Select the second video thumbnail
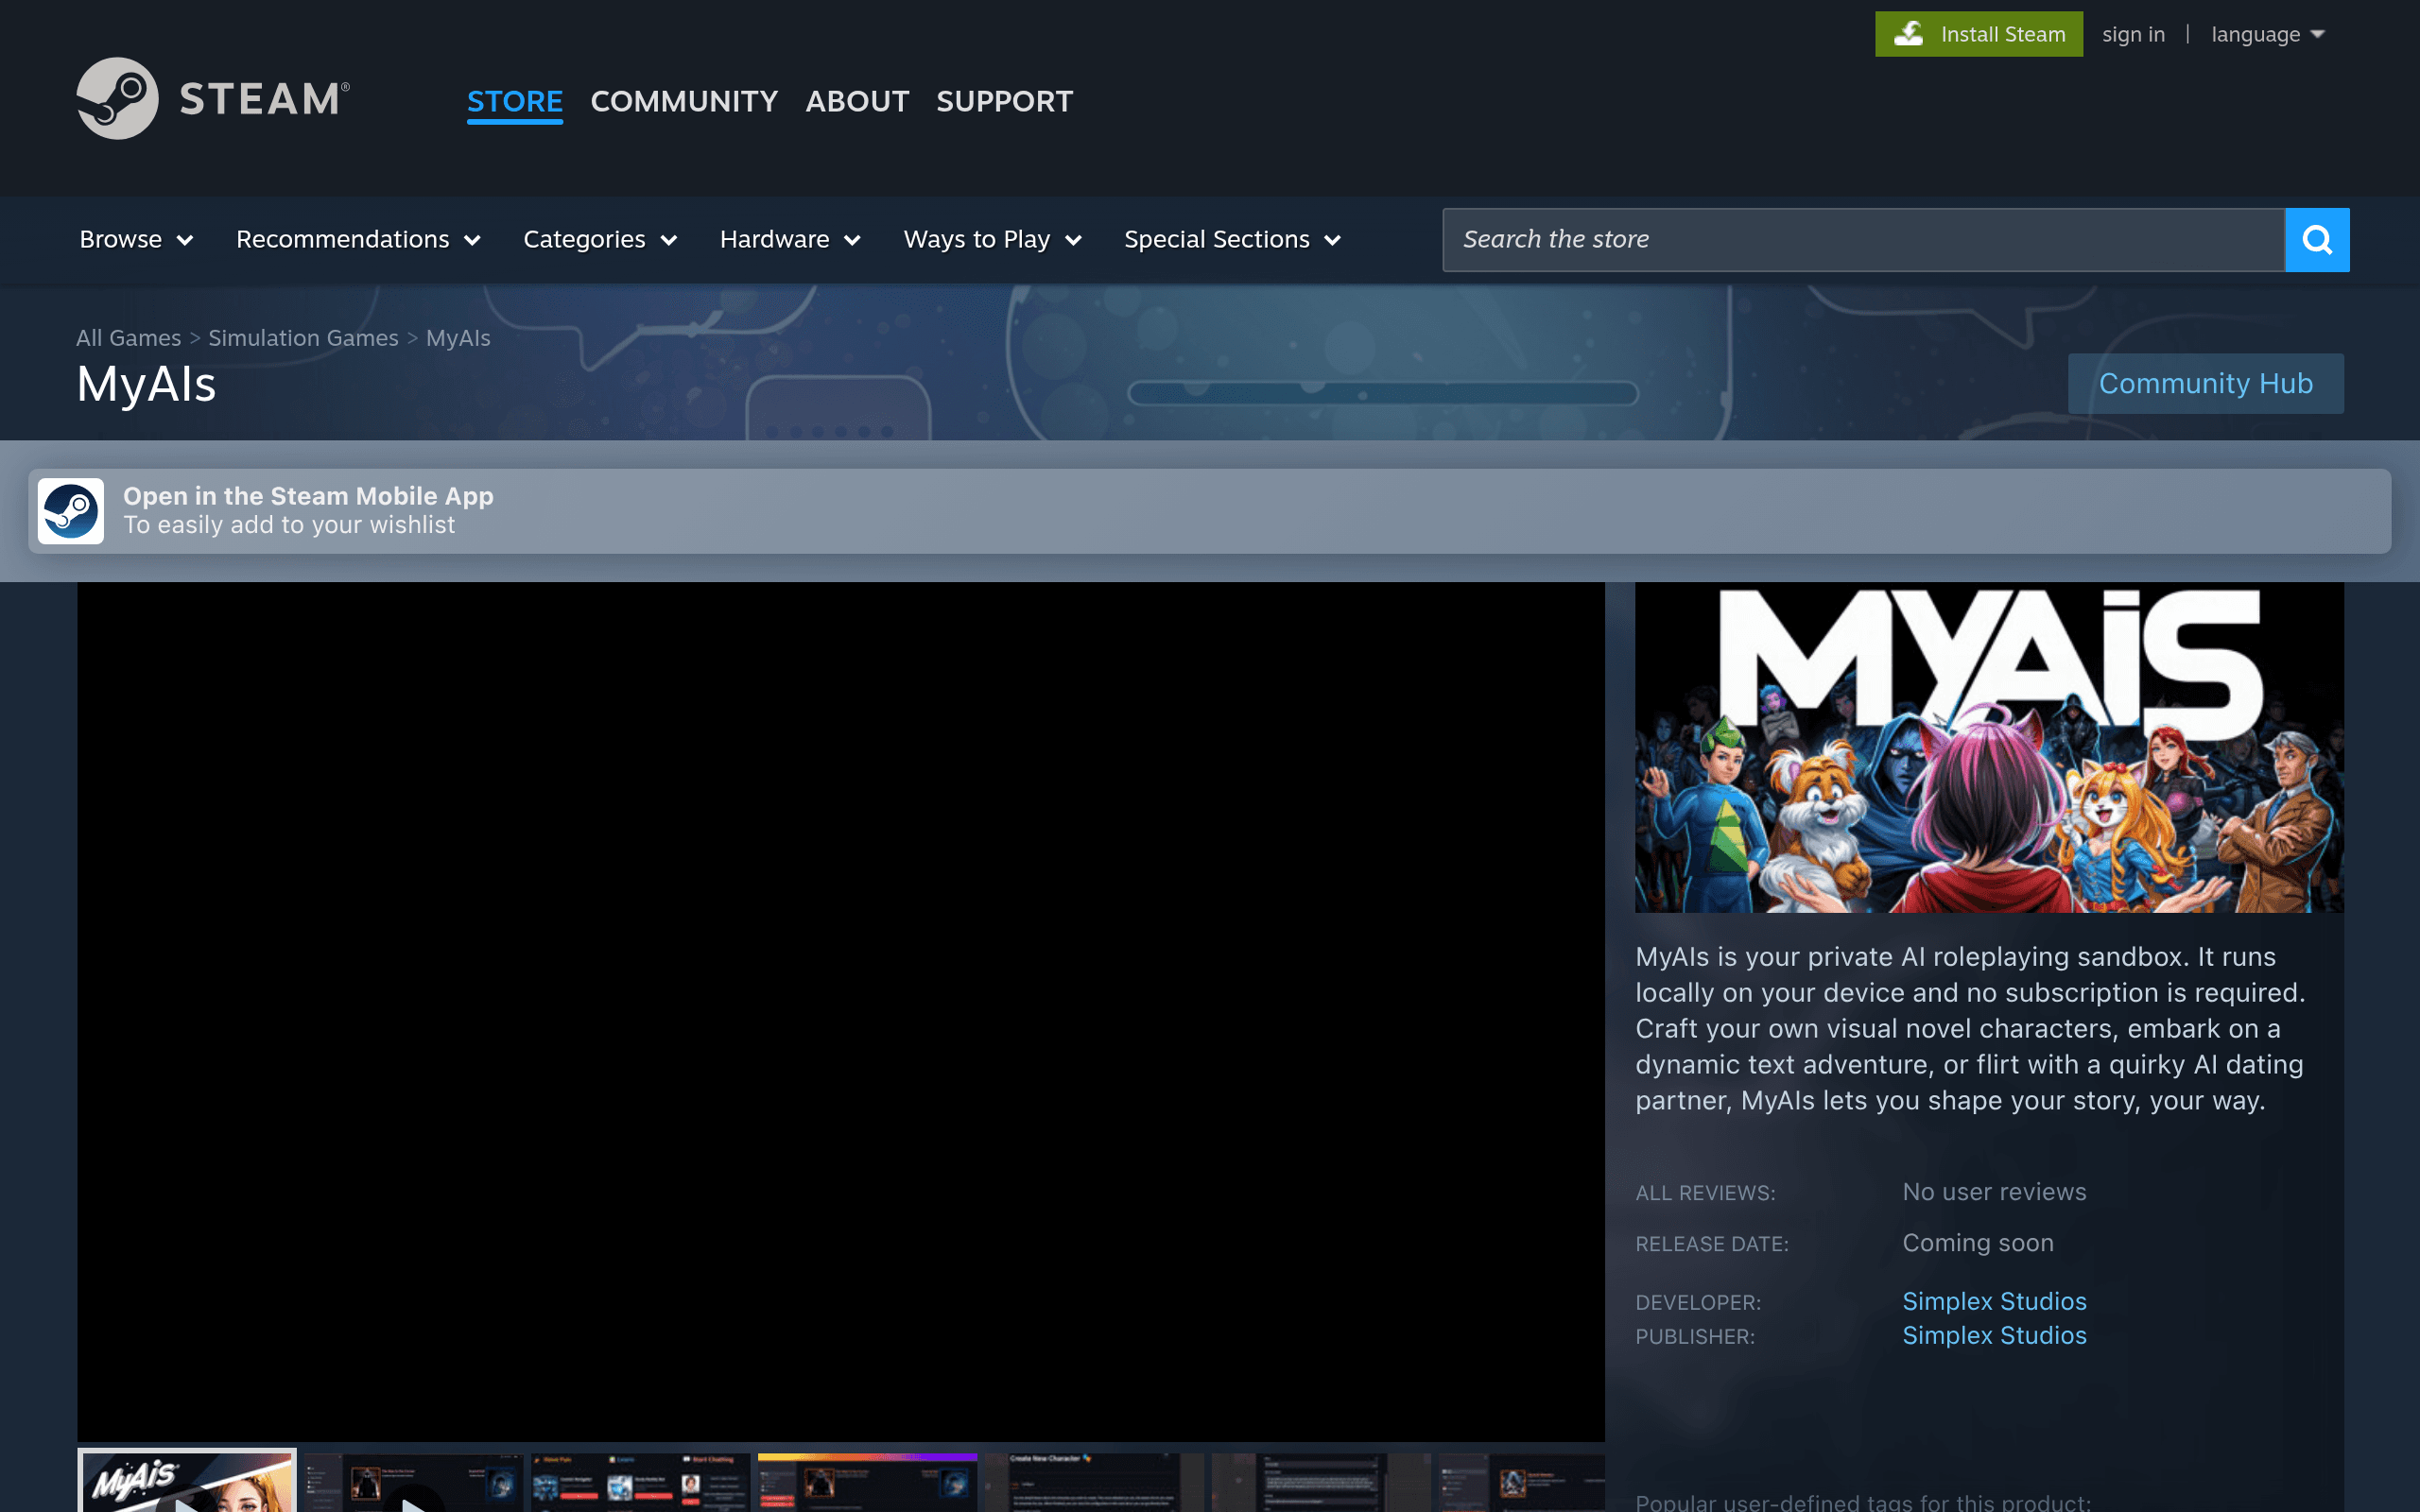This screenshot has width=2420, height=1512. click(x=414, y=1482)
